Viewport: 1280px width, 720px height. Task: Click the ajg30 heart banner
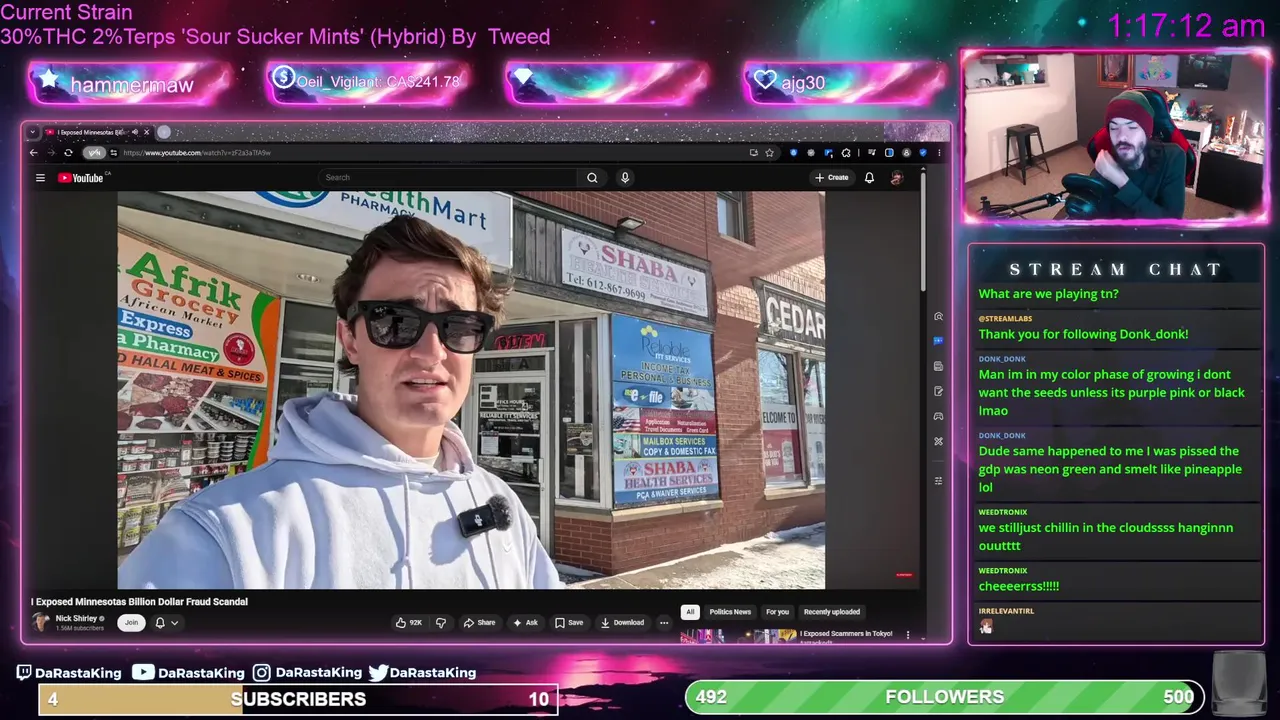[x=844, y=83]
